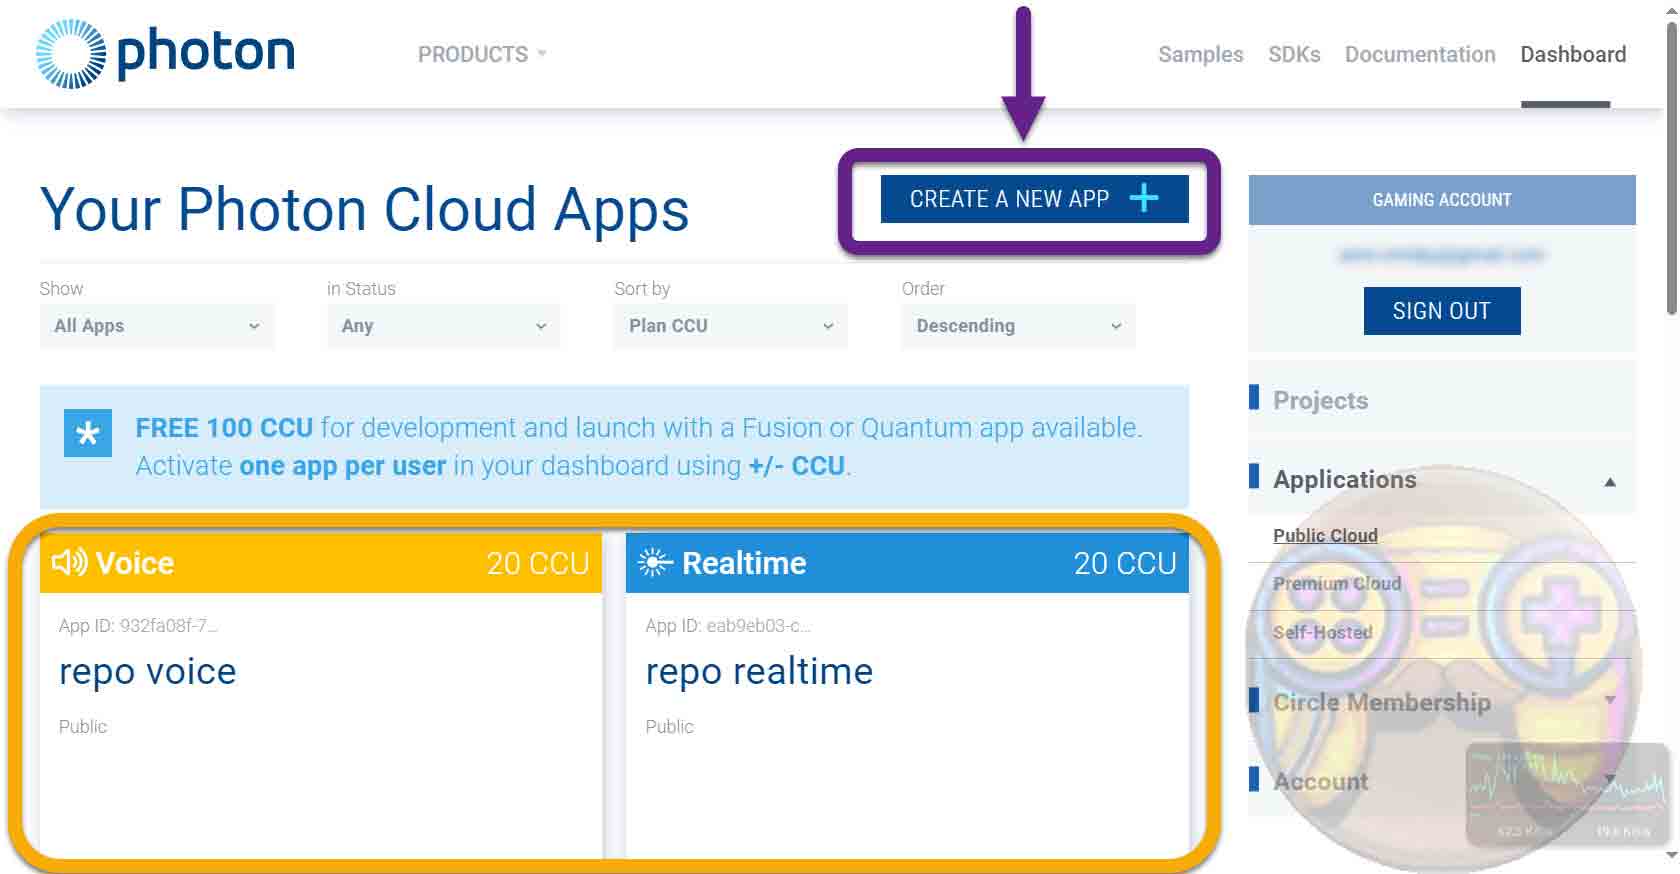Open the Status Any dropdown
The width and height of the screenshot is (1680, 874).
(x=444, y=326)
